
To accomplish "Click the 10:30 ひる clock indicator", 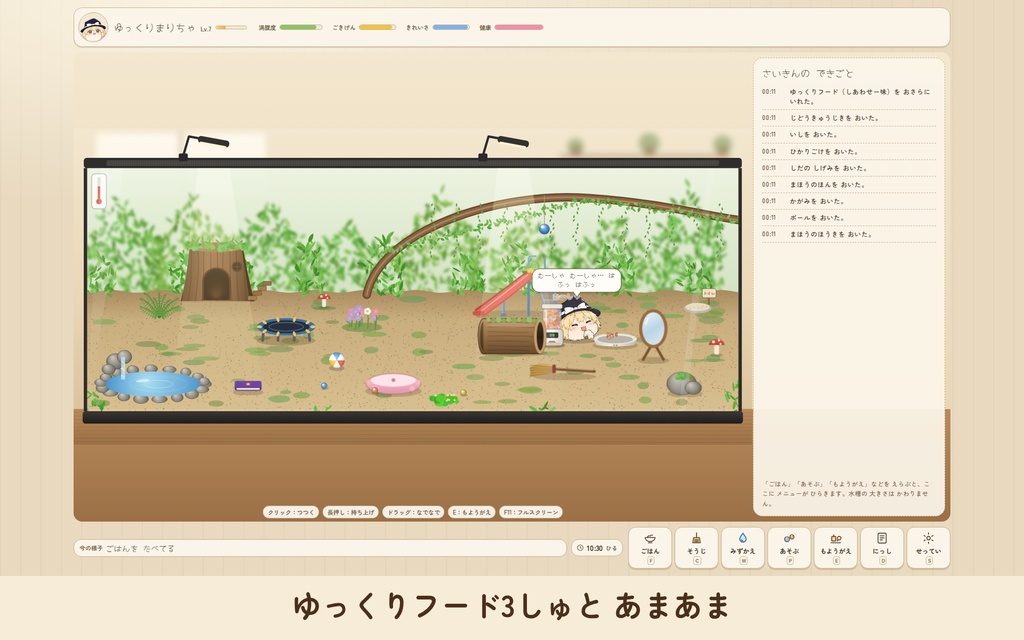I will pos(597,548).
